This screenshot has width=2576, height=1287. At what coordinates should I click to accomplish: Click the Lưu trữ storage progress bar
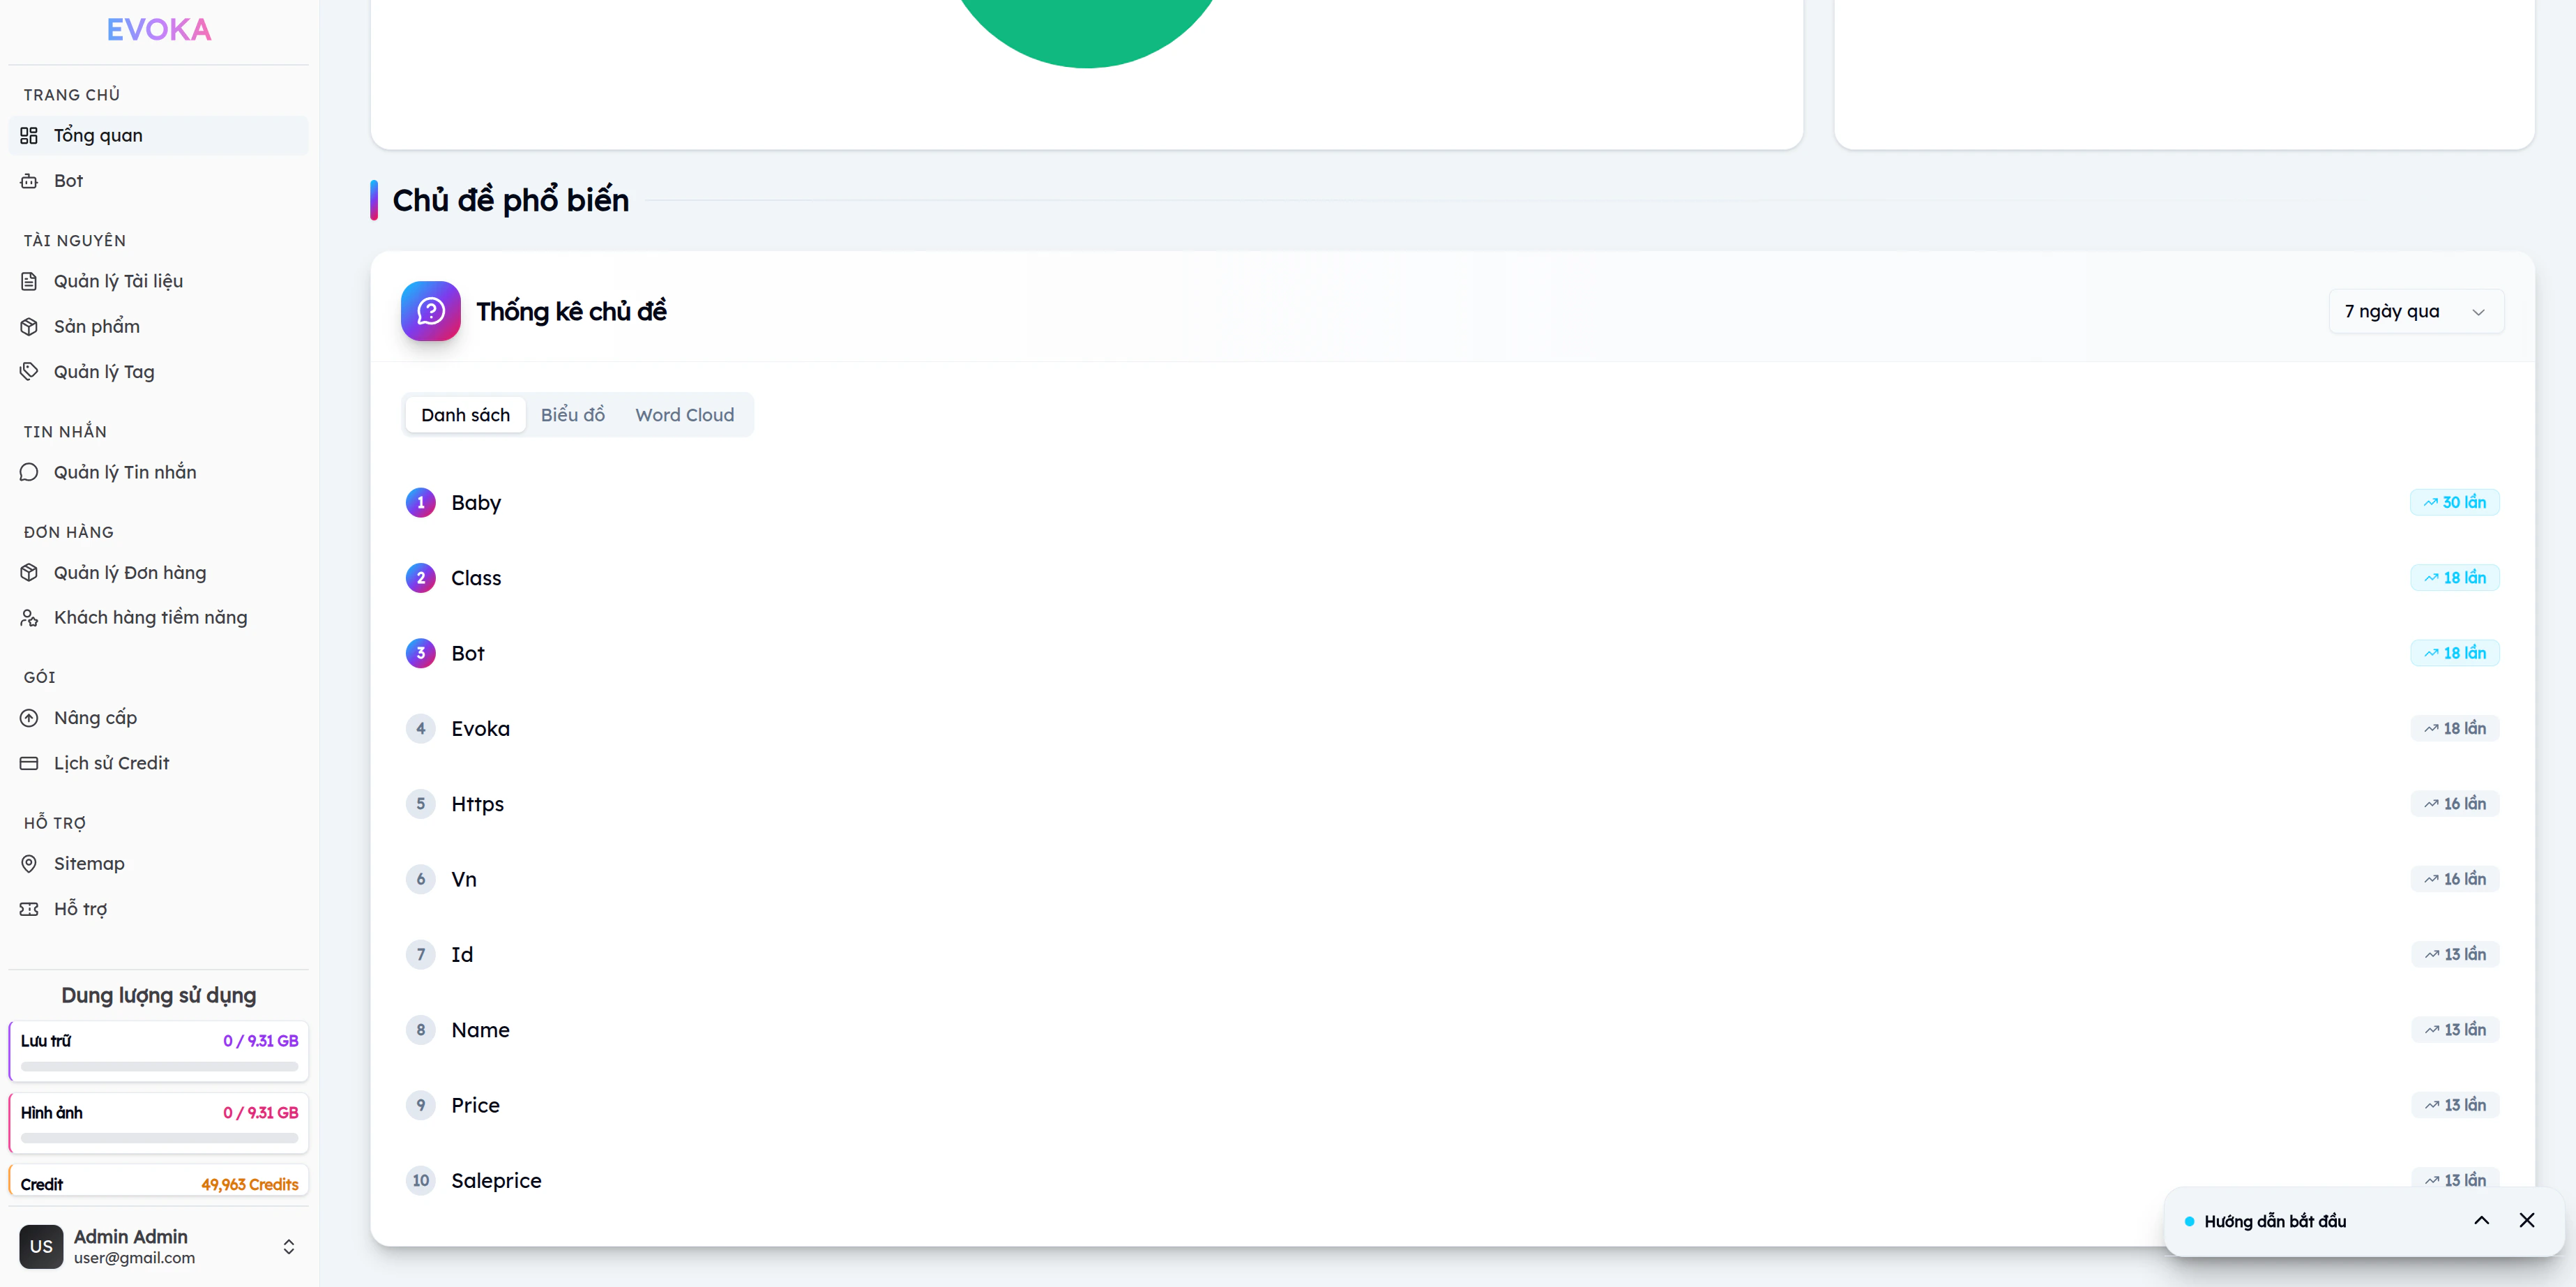point(159,1066)
